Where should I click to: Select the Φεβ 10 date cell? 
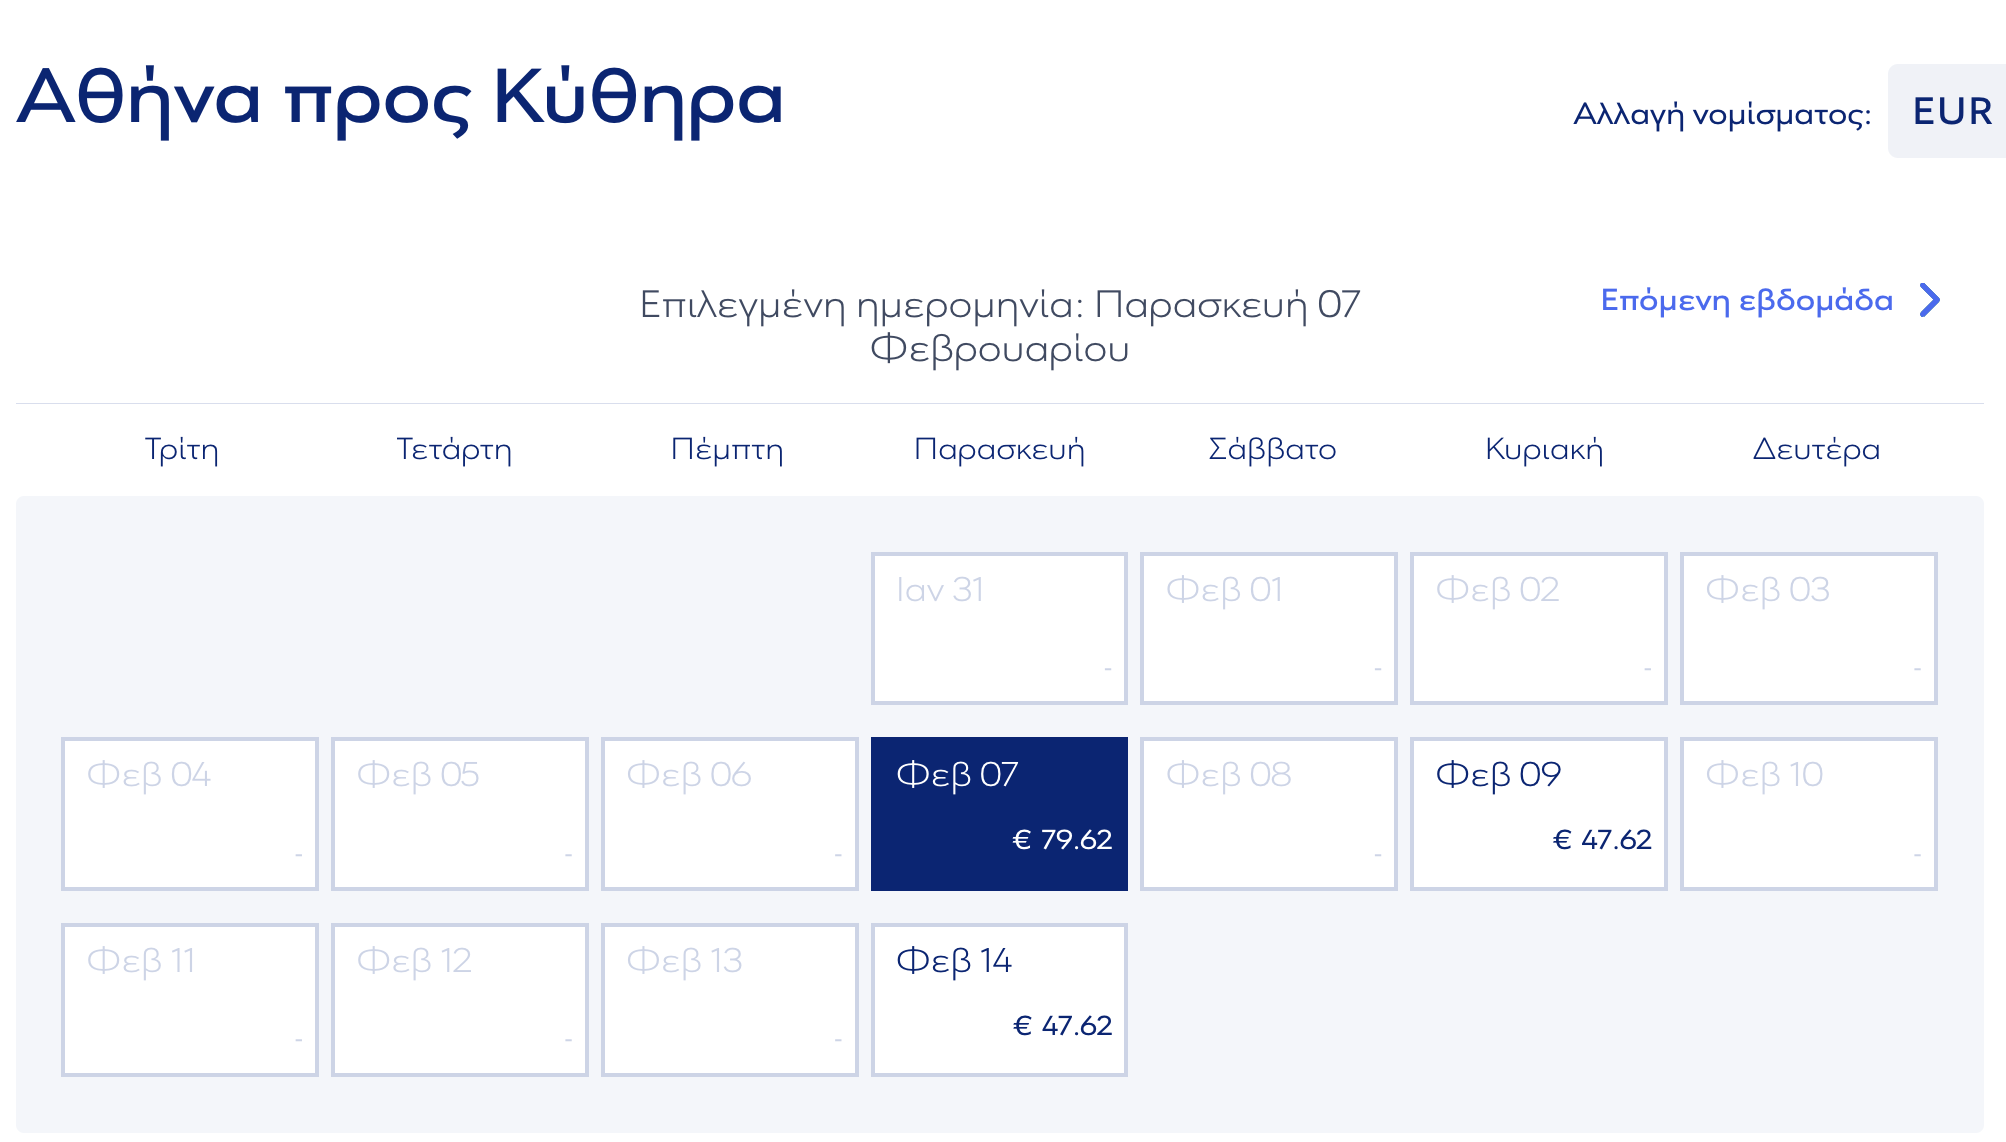click(x=1808, y=813)
